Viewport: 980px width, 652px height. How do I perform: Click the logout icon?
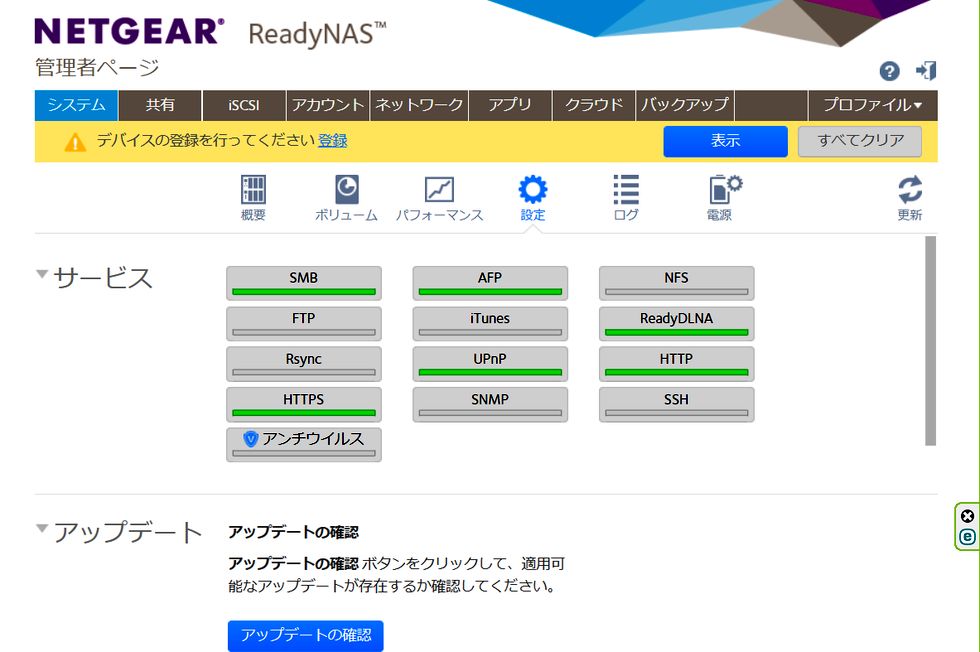(926, 71)
